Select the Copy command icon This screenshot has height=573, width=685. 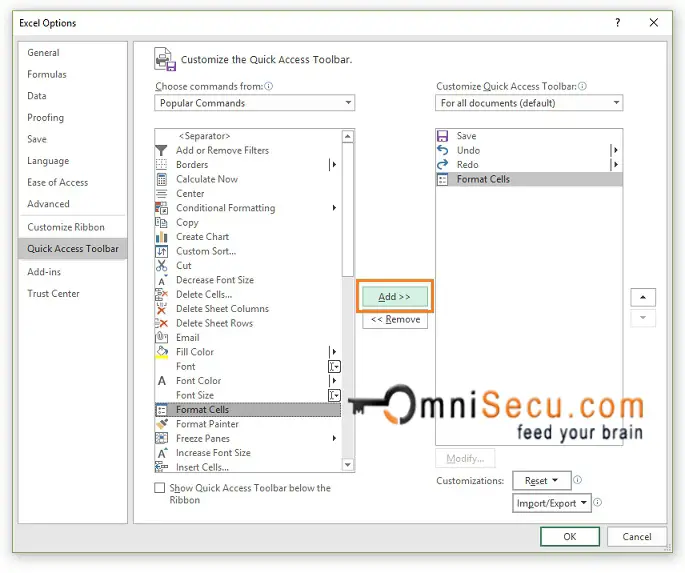161,222
